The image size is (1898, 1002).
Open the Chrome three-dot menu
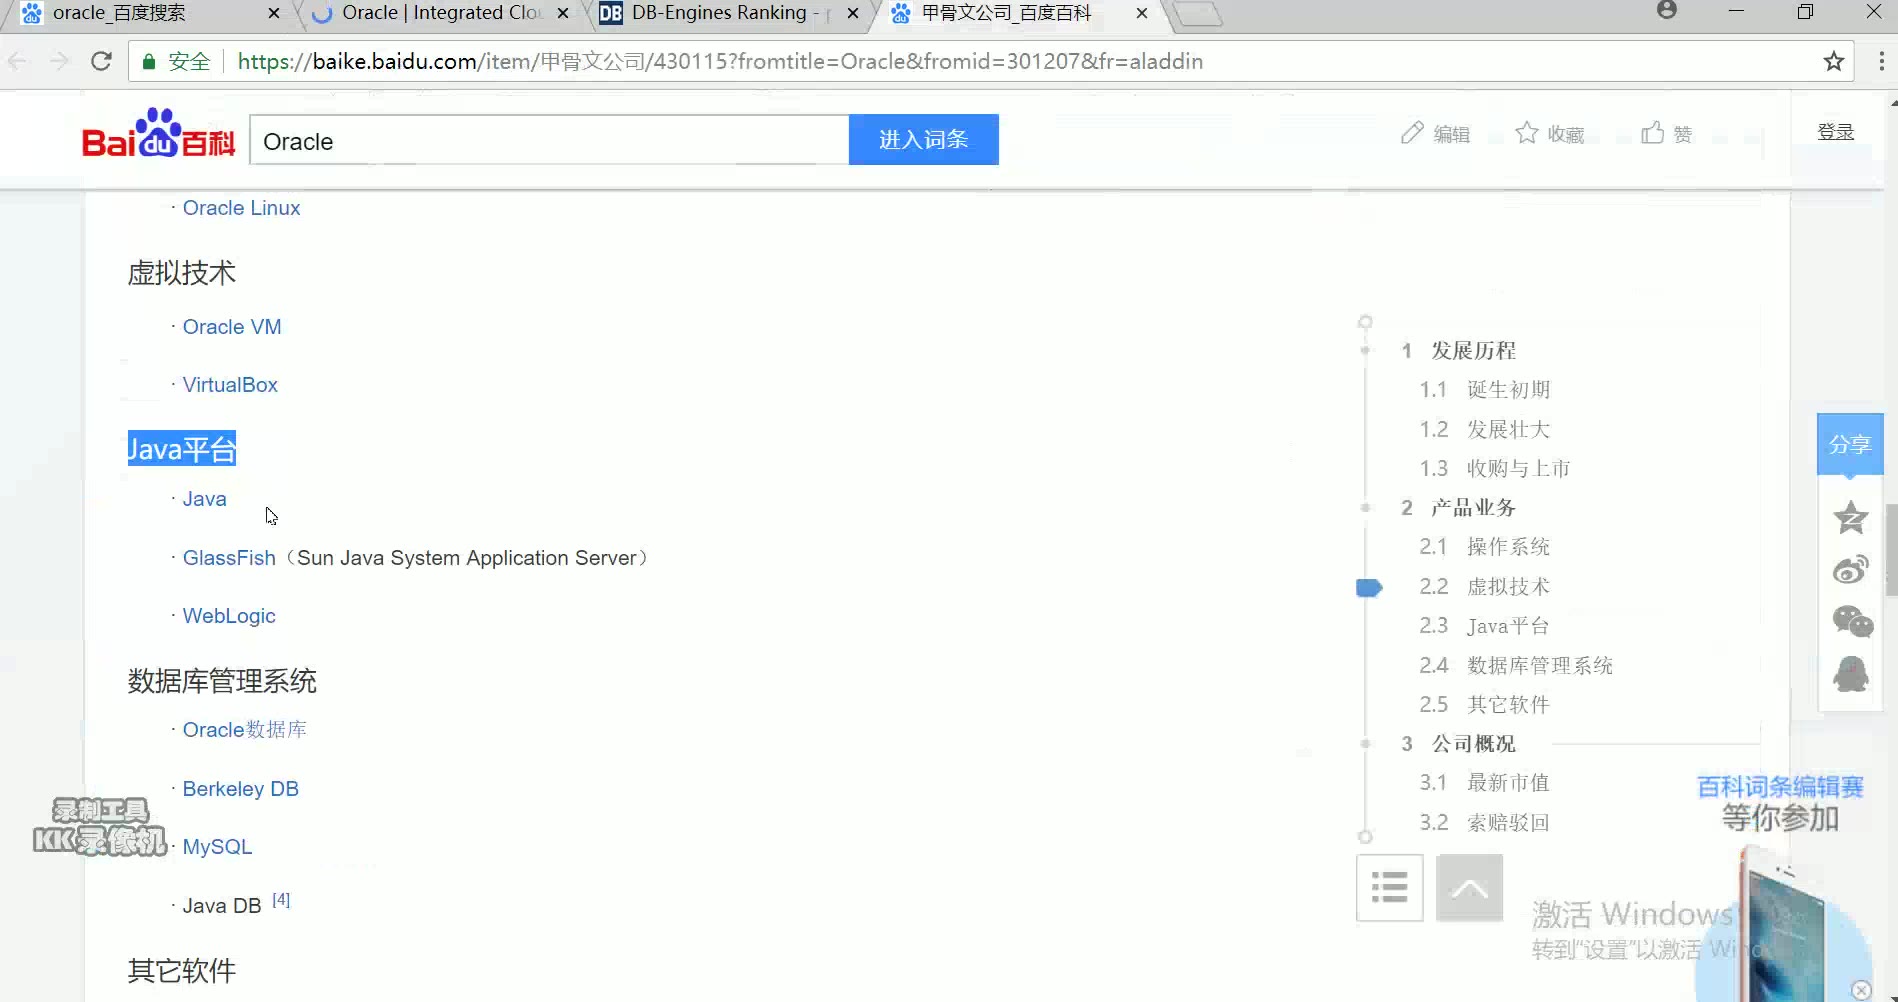pyautogui.click(x=1881, y=61)
